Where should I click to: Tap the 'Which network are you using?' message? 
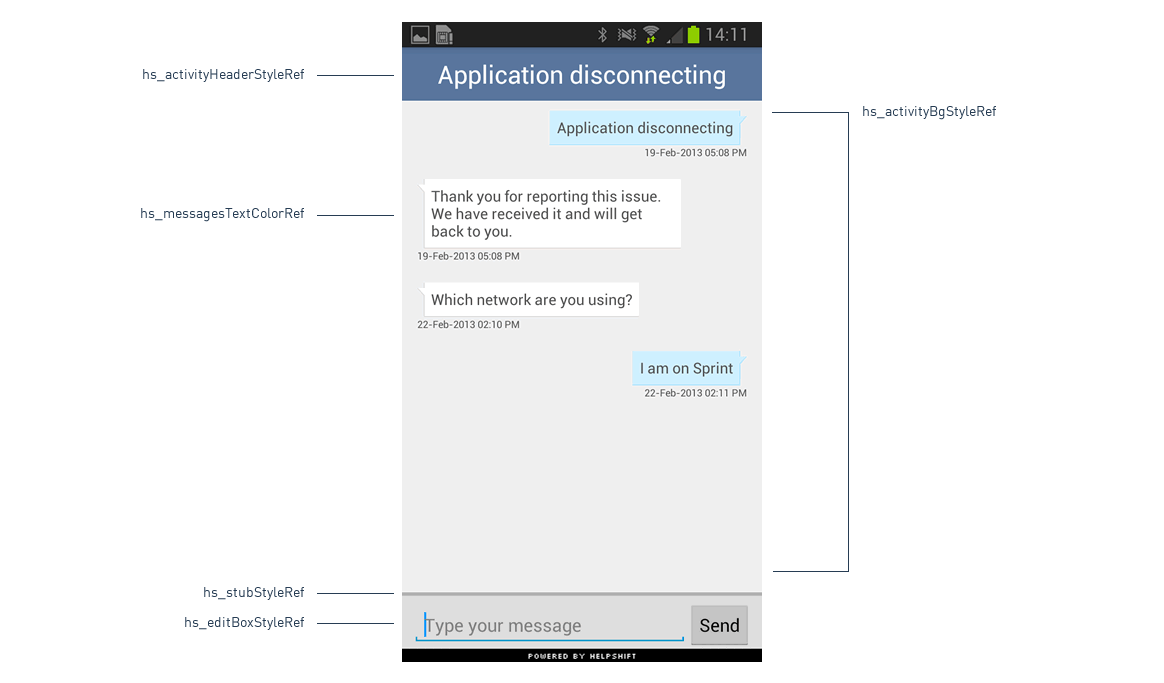coord(530,300)
